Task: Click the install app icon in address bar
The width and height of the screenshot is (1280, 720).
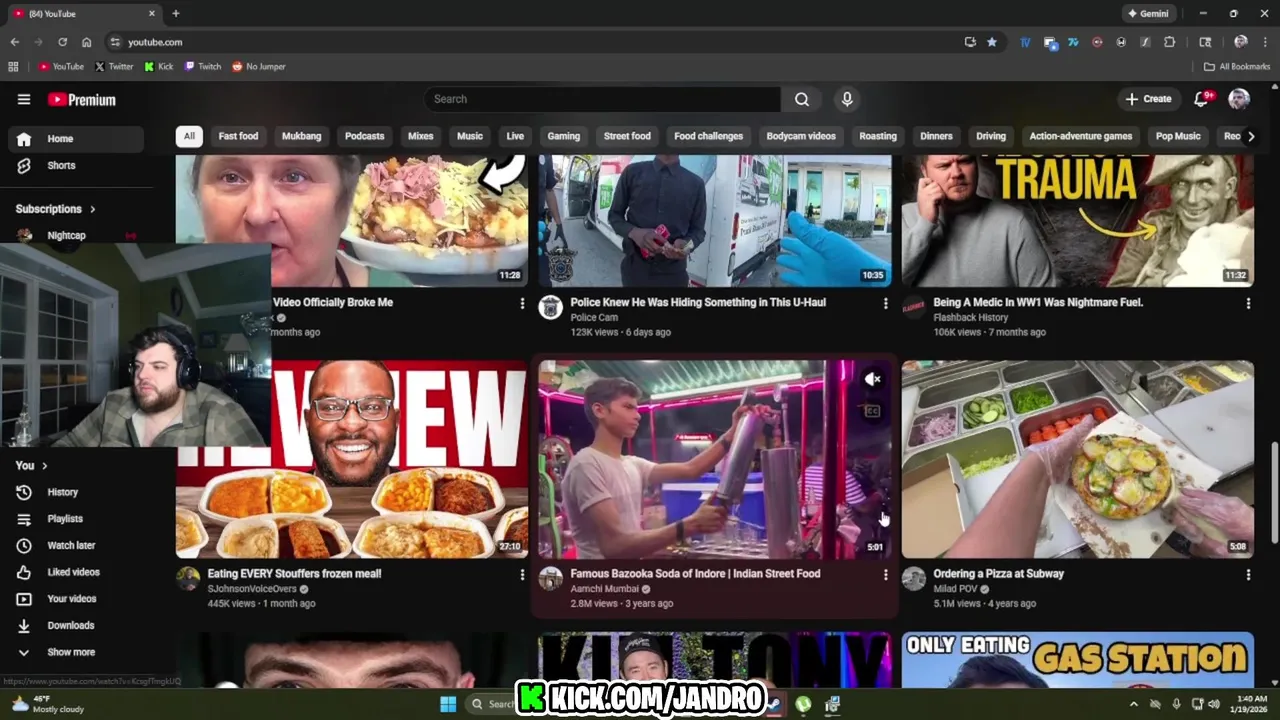Action: (970, 42)
